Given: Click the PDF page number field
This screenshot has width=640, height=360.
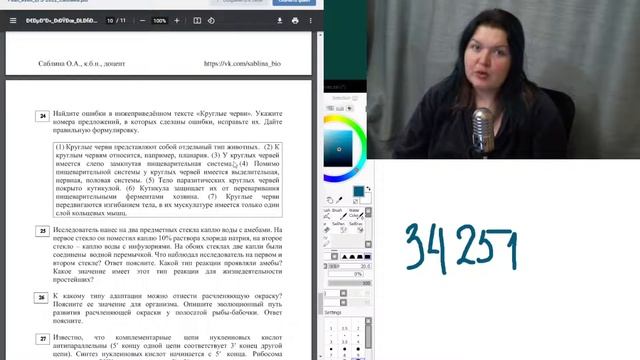Looking at the screenshot, I should [110, 20].
